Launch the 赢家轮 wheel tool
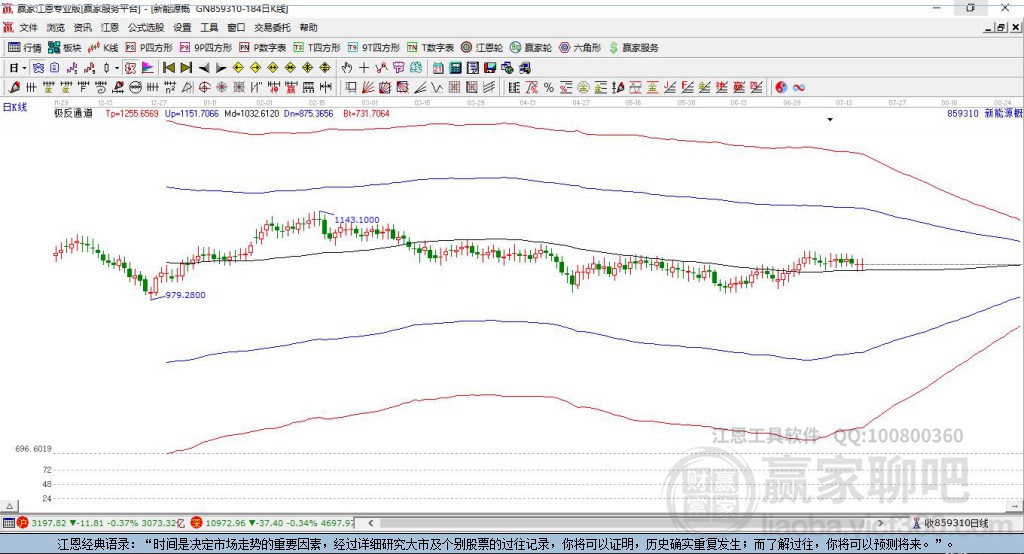 pos(531,48)
